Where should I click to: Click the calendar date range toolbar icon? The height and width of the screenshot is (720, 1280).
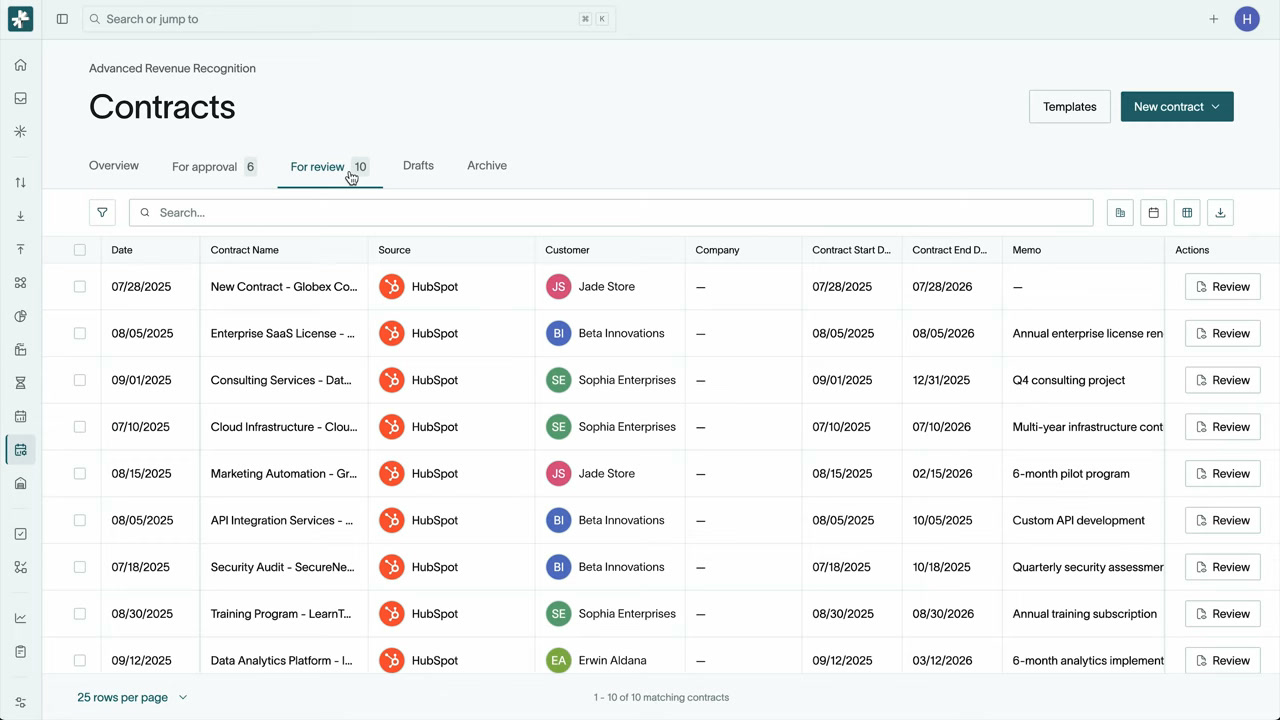1153,212
